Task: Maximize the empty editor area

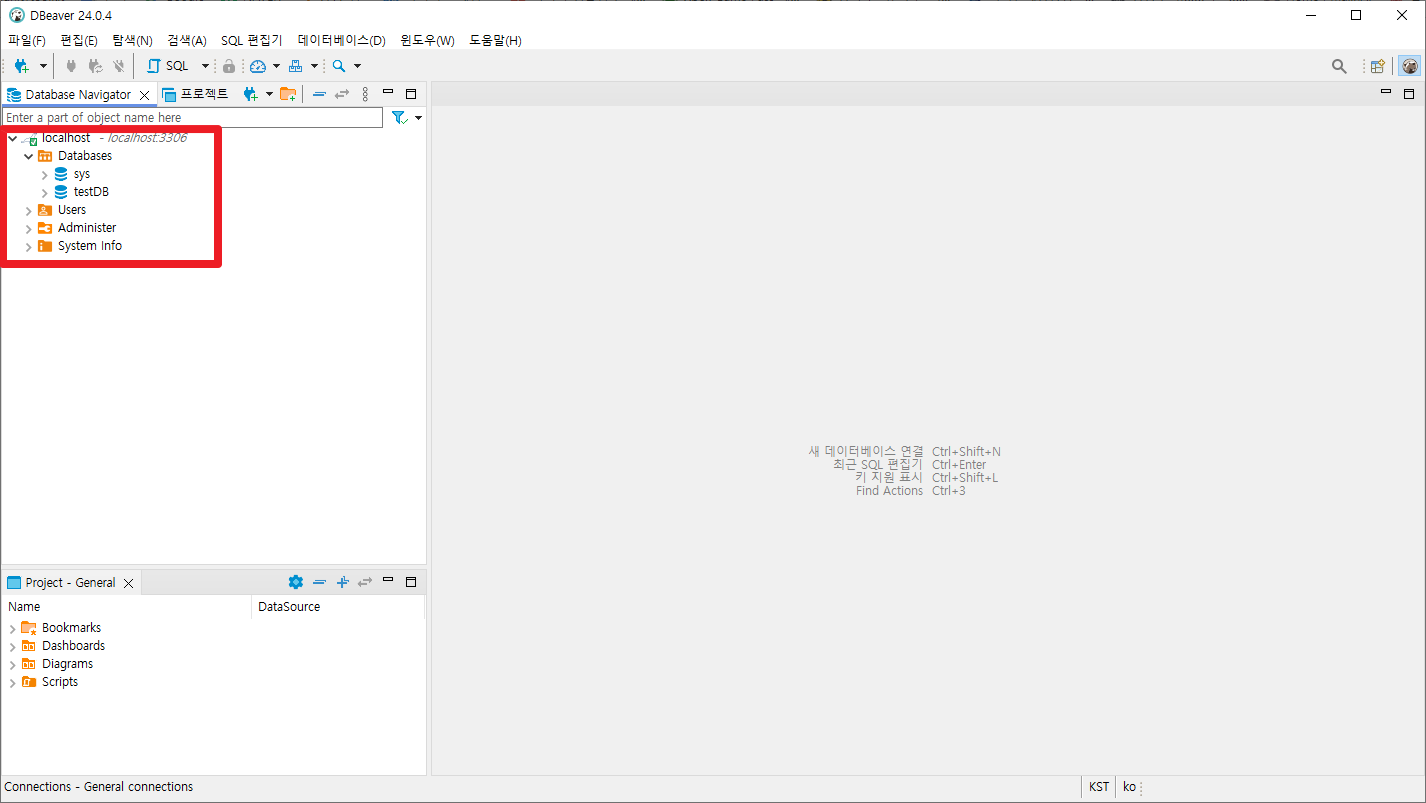Action: tap(1409, 94)
